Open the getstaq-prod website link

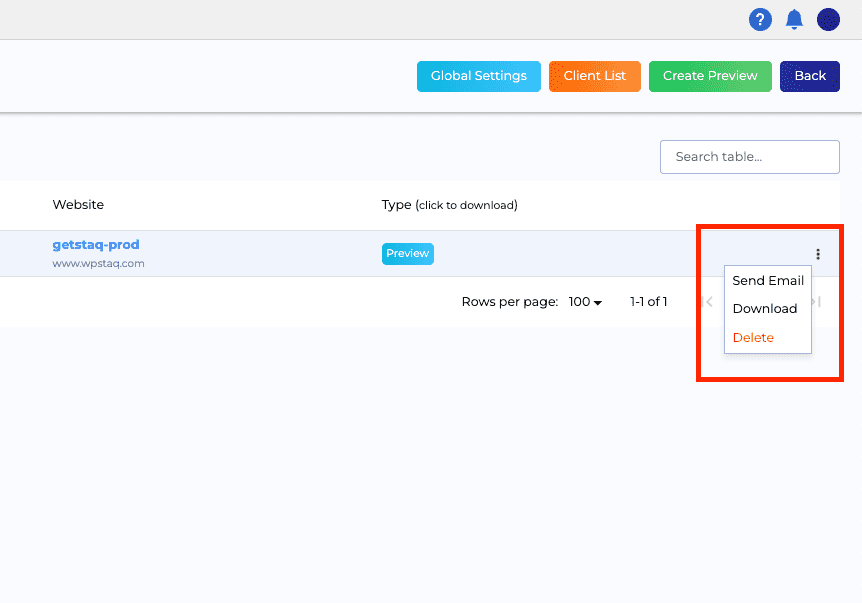tap(97, 244)
